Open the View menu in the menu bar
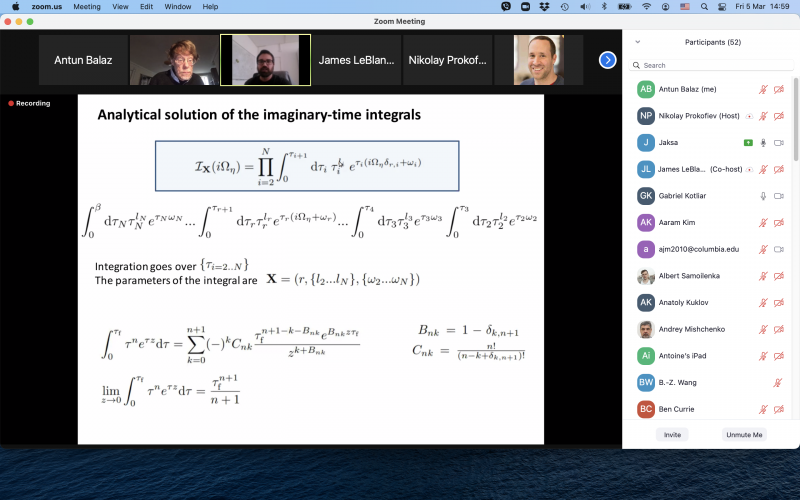Image resolution: width=800 pixels, height=500 pixels. pos(119,6)
